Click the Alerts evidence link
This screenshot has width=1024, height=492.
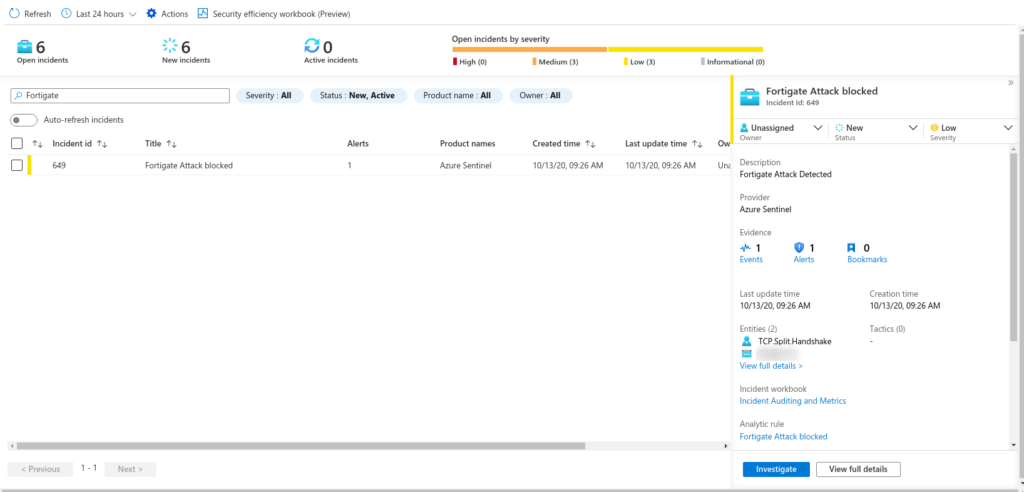[x=804, y=259]
